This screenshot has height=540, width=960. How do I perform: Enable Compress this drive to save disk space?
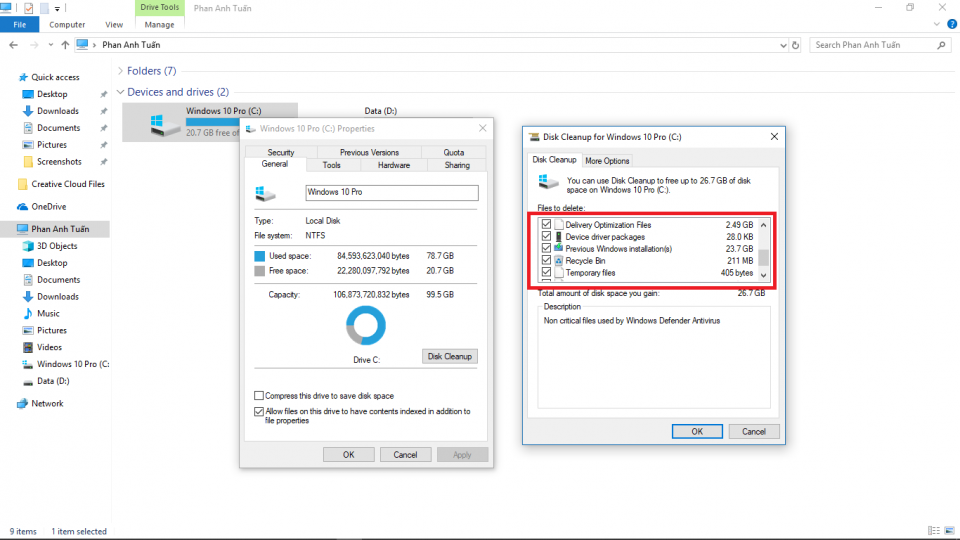[259, 396]
